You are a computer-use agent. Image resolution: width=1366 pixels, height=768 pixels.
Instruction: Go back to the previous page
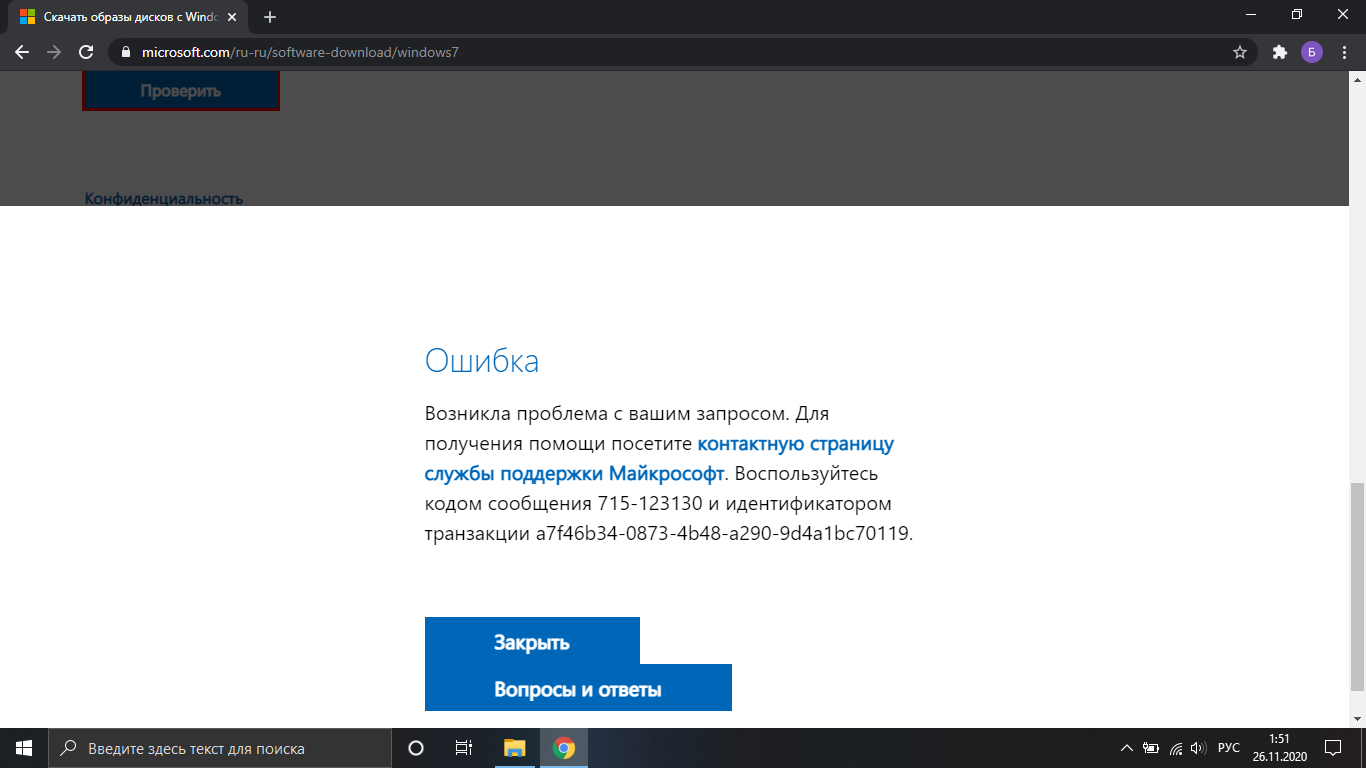22,52
